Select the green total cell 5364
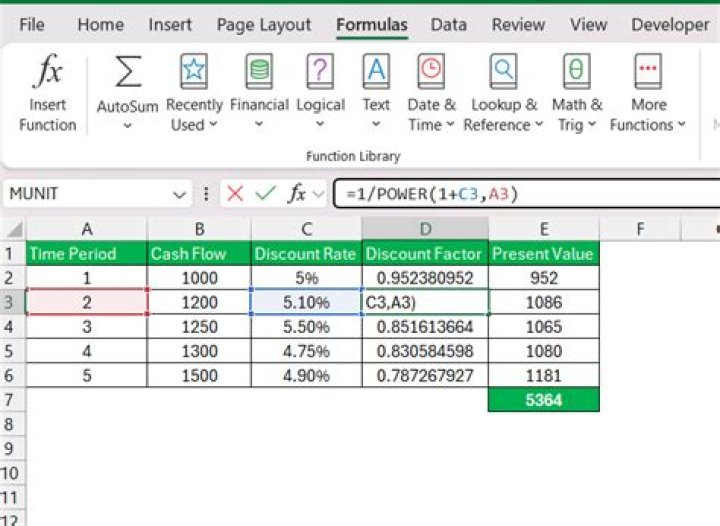 click(544, 400)
